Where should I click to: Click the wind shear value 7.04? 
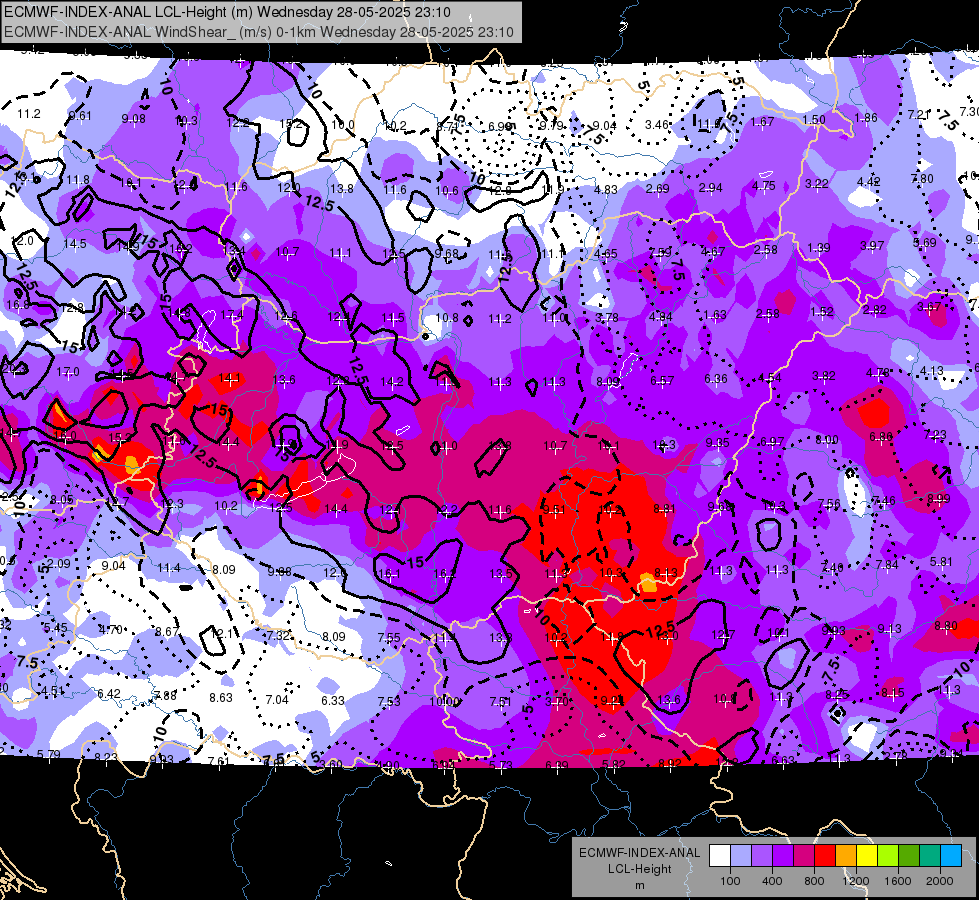click(277, 700)
